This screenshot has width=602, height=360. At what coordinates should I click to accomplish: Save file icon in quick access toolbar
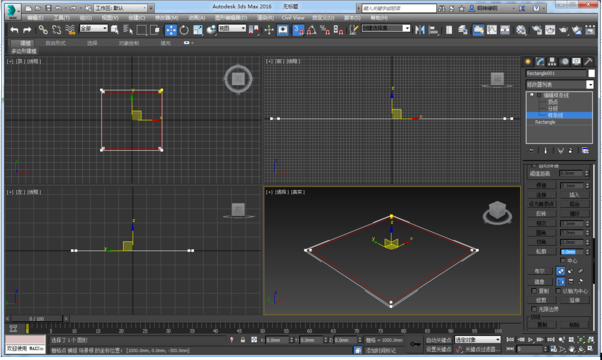click(48, 8)
